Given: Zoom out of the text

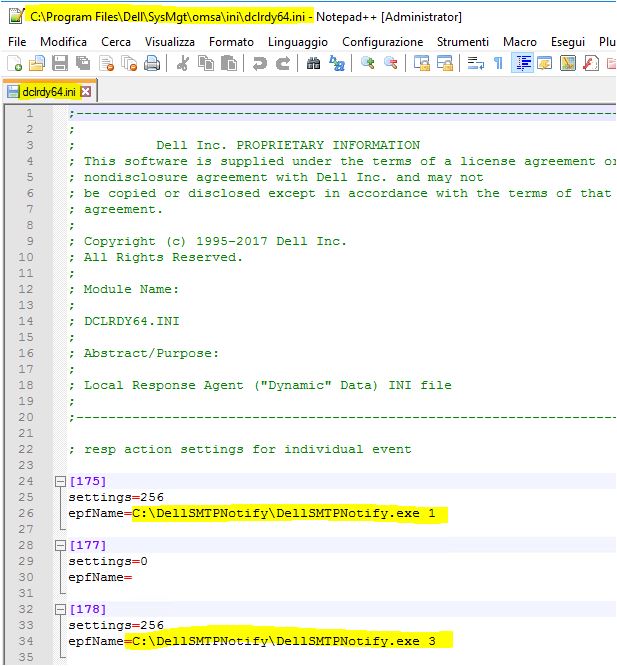Looking at the screenshot, I should pos(391,64).
